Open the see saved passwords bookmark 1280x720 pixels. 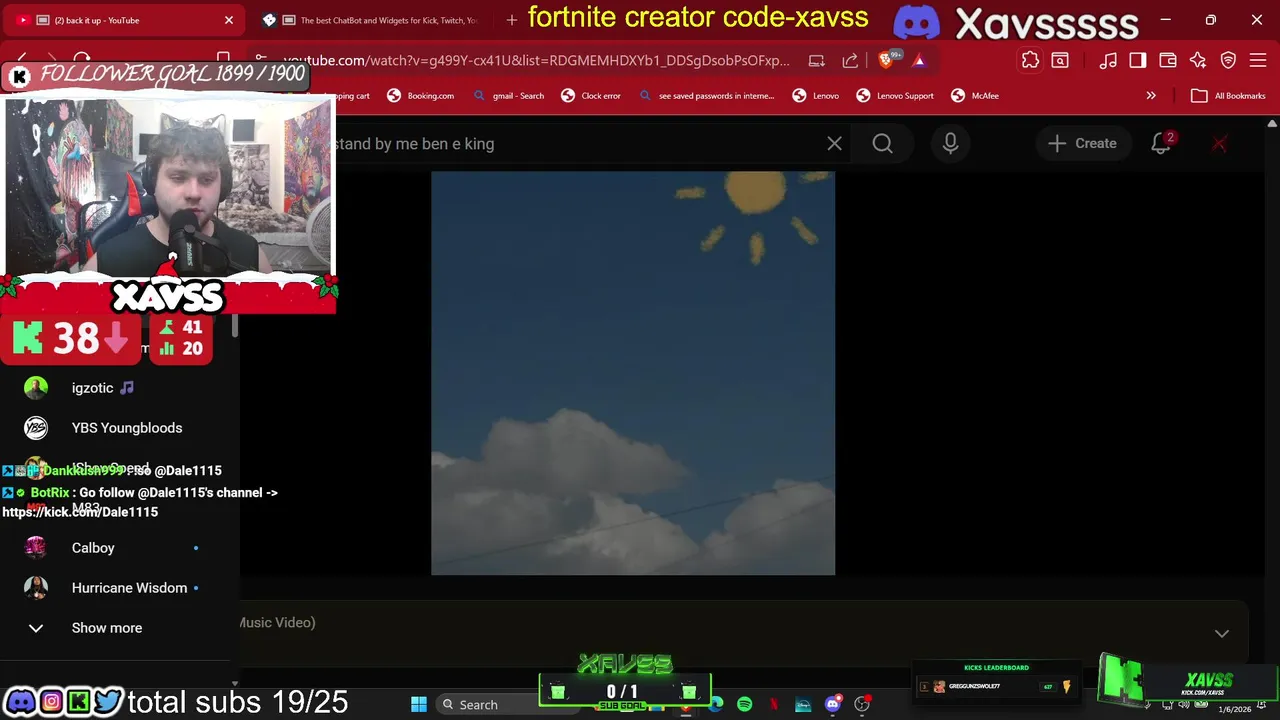[706, 96]
